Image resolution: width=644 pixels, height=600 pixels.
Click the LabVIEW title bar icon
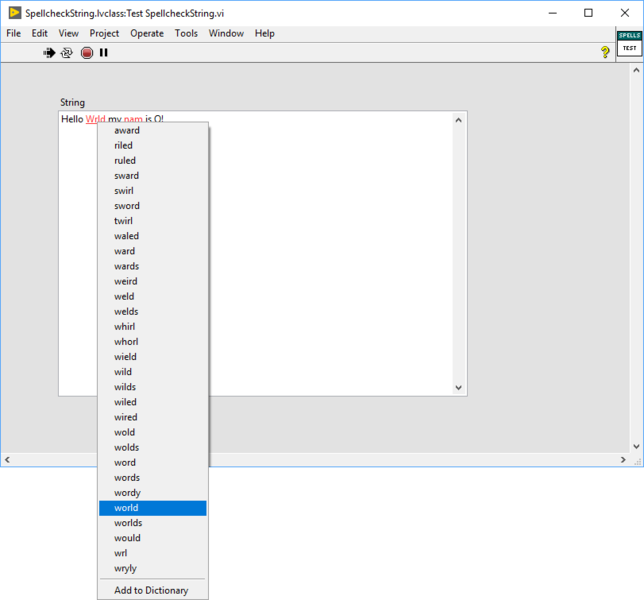point(14,13)
